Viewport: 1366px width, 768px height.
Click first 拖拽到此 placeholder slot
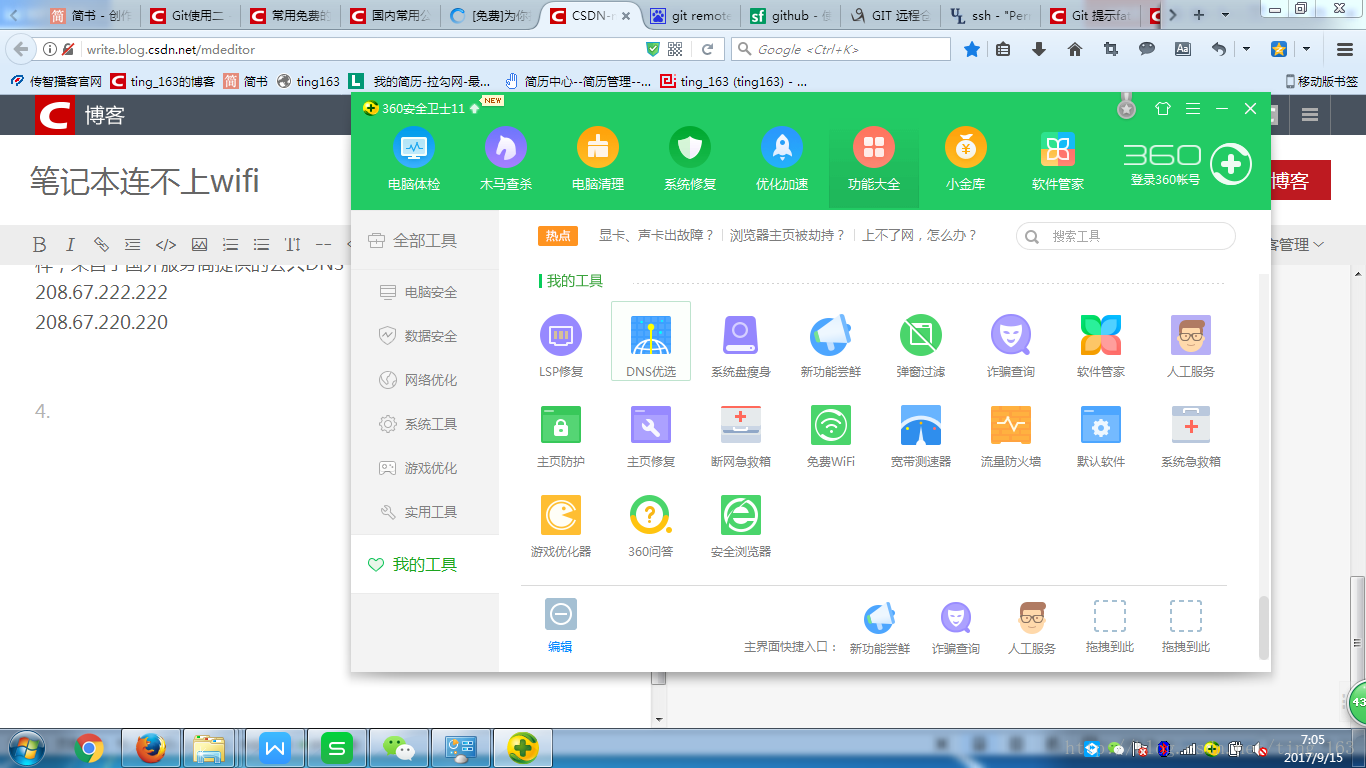coord(1110,628)
